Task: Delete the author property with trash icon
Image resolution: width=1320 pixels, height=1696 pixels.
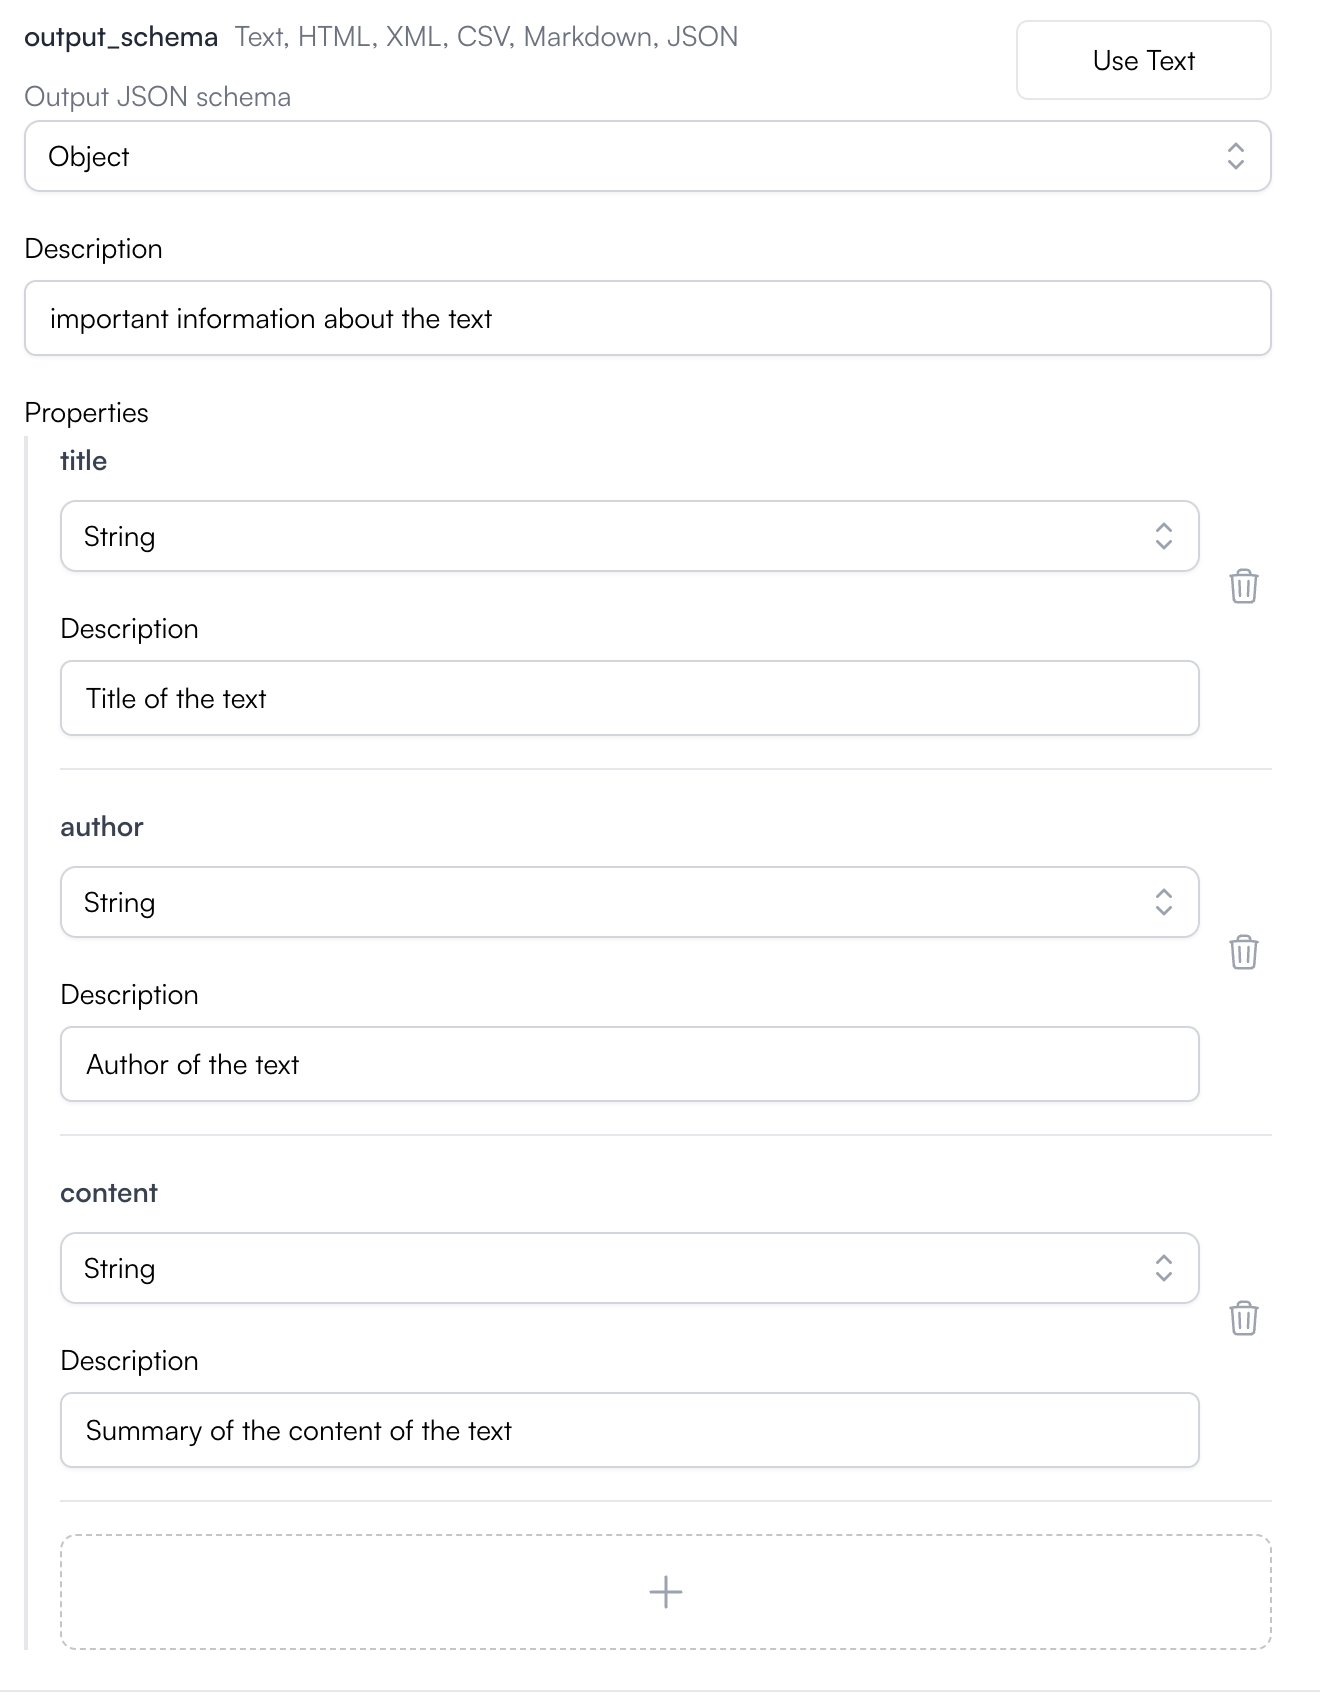Action: coord(1243,952)
